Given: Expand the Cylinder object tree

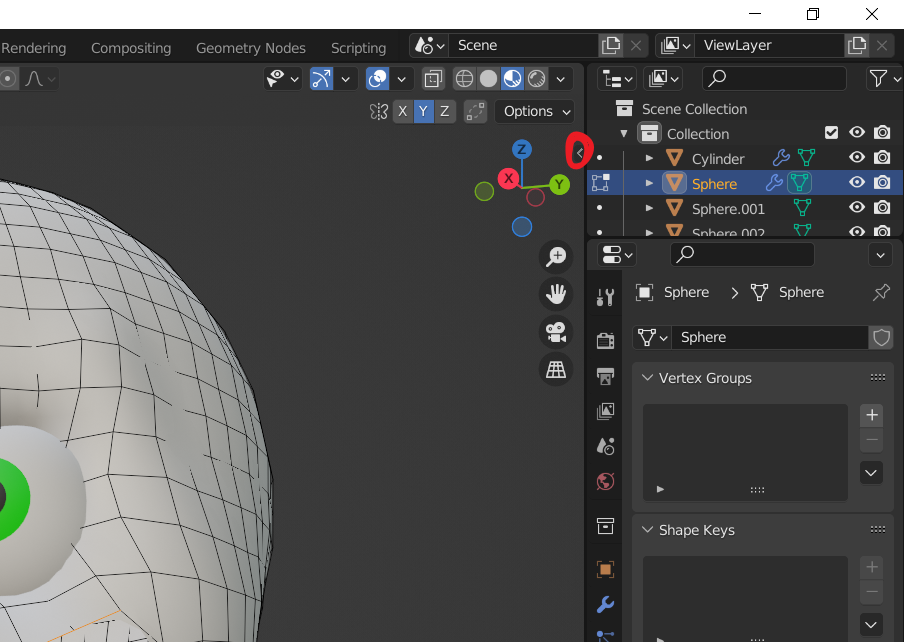Looking at the screenshot, I should pyautogui.click(x=649, y=158).
